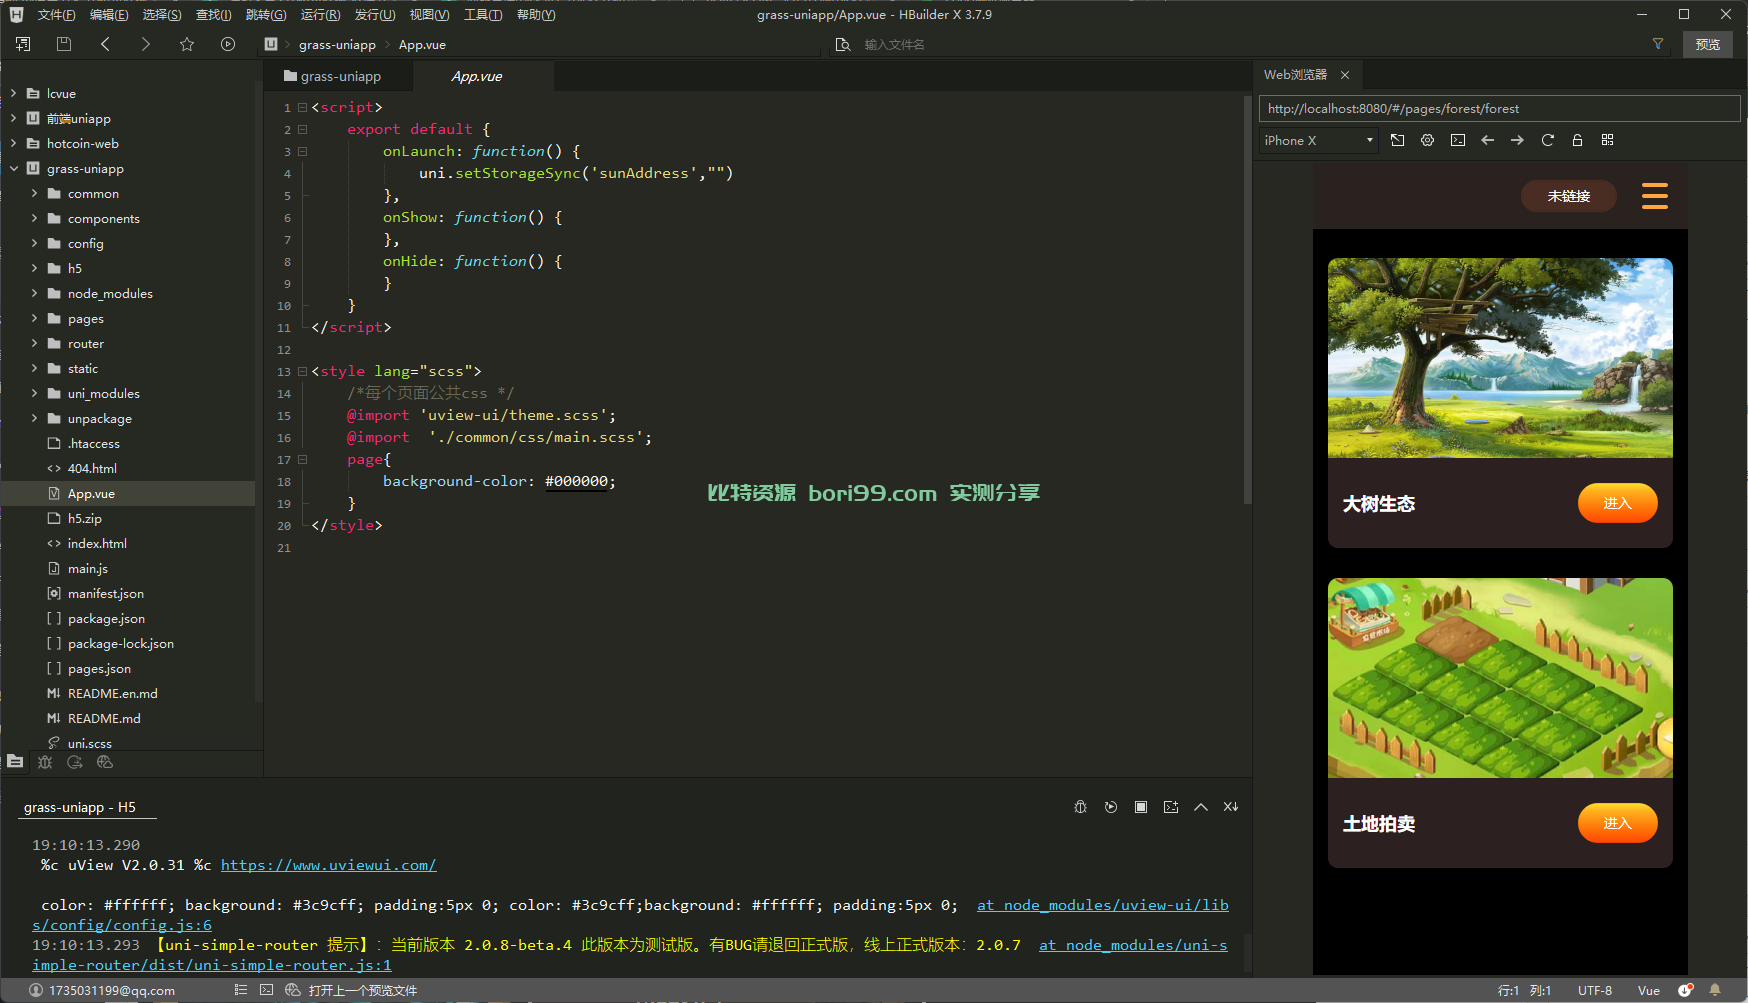The height and width of the screenshot is (1003, 1748).
Task: Expand the uni_modules folder
Action: [x=34, y=393]
